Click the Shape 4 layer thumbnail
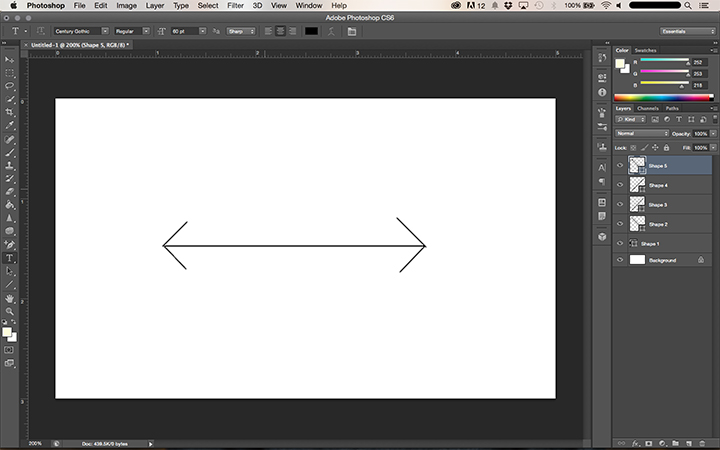720x450 pixels. click(x=637, y=185)
